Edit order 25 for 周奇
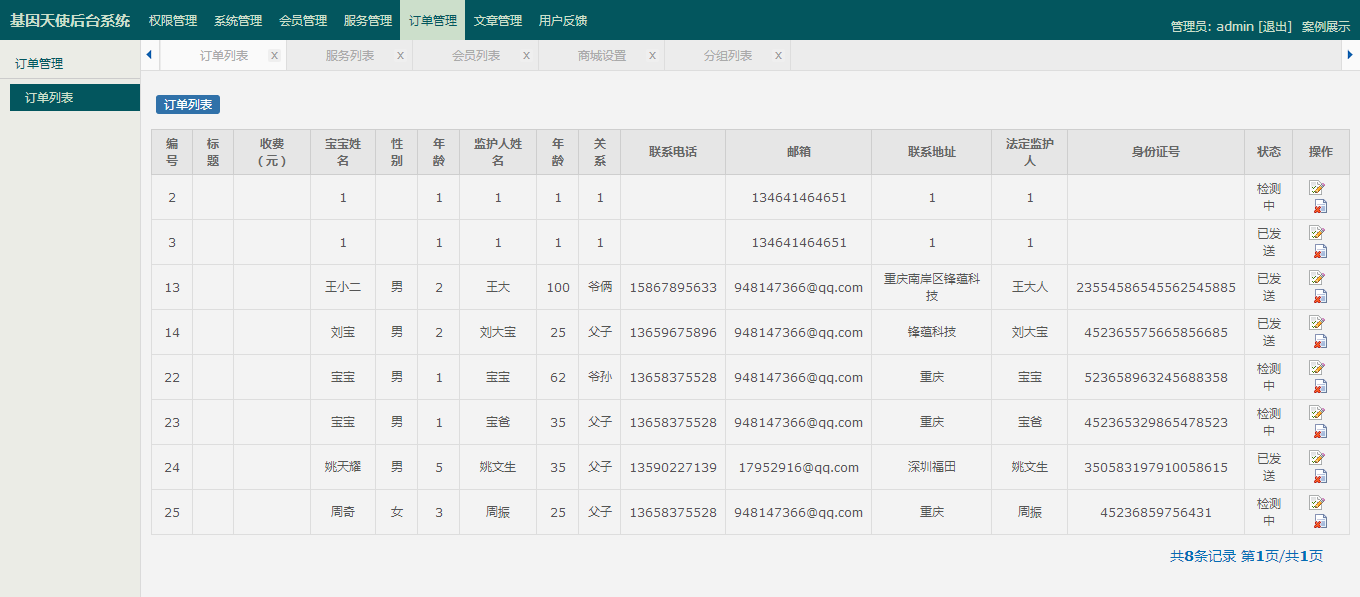1360x597 pixels. click(1317, 502)
